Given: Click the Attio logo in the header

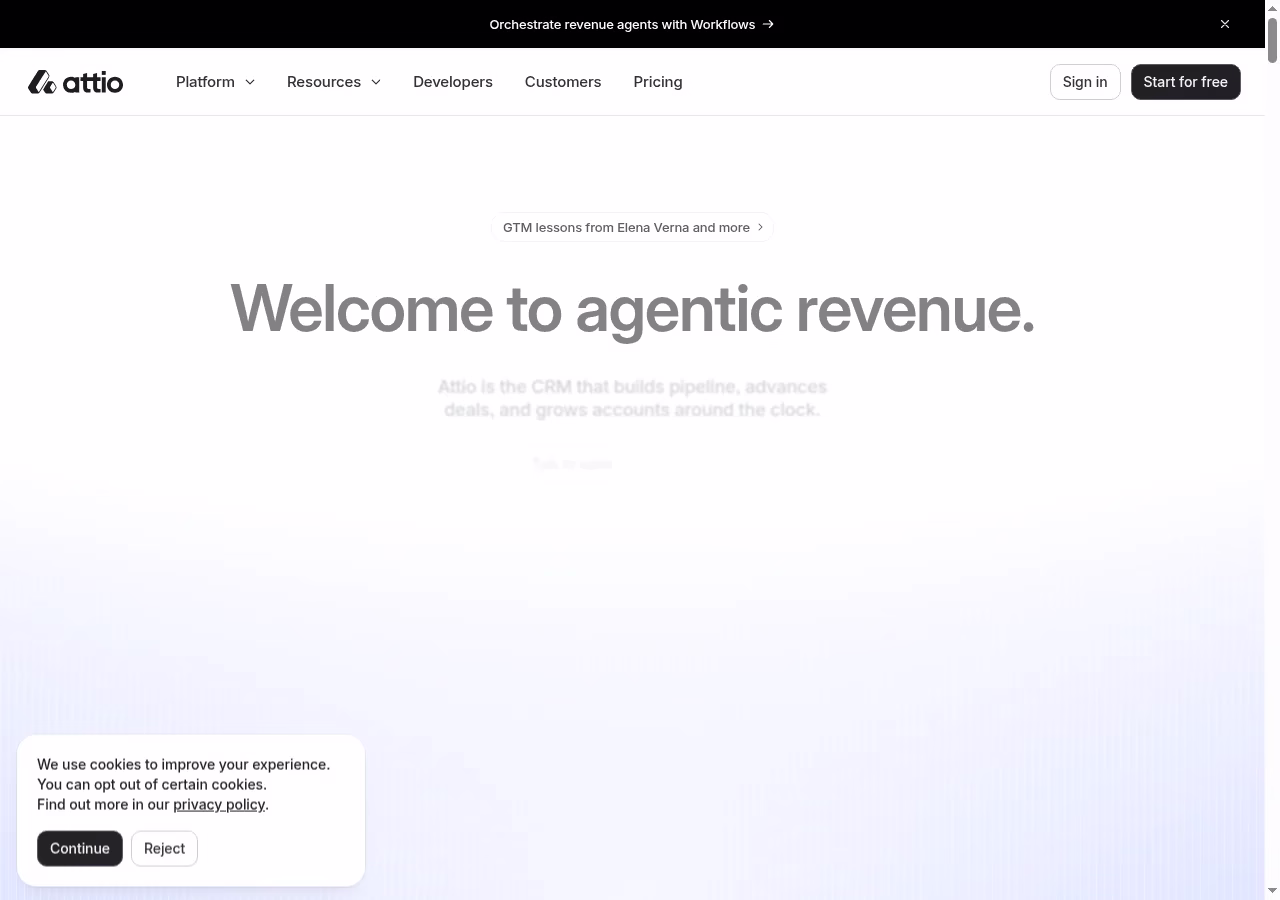Looking at the screenshot, I should (76, 82).
